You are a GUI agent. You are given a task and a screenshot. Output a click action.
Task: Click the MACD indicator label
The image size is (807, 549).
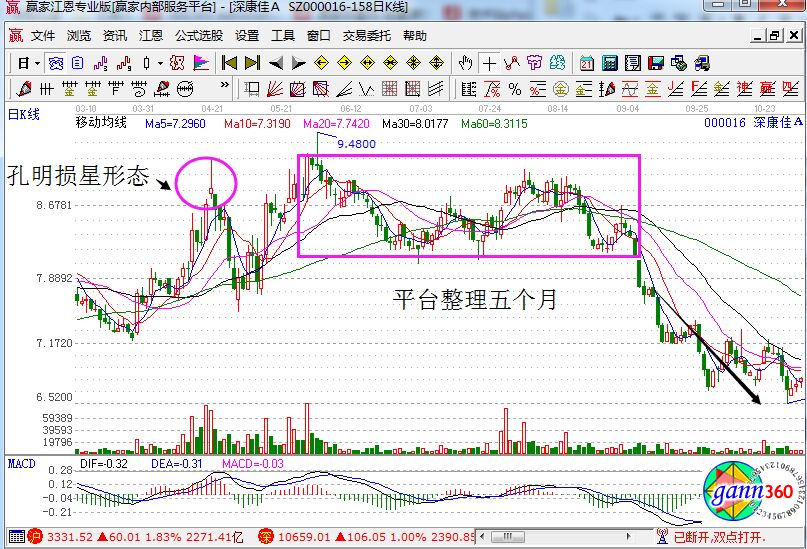(22, 463)
